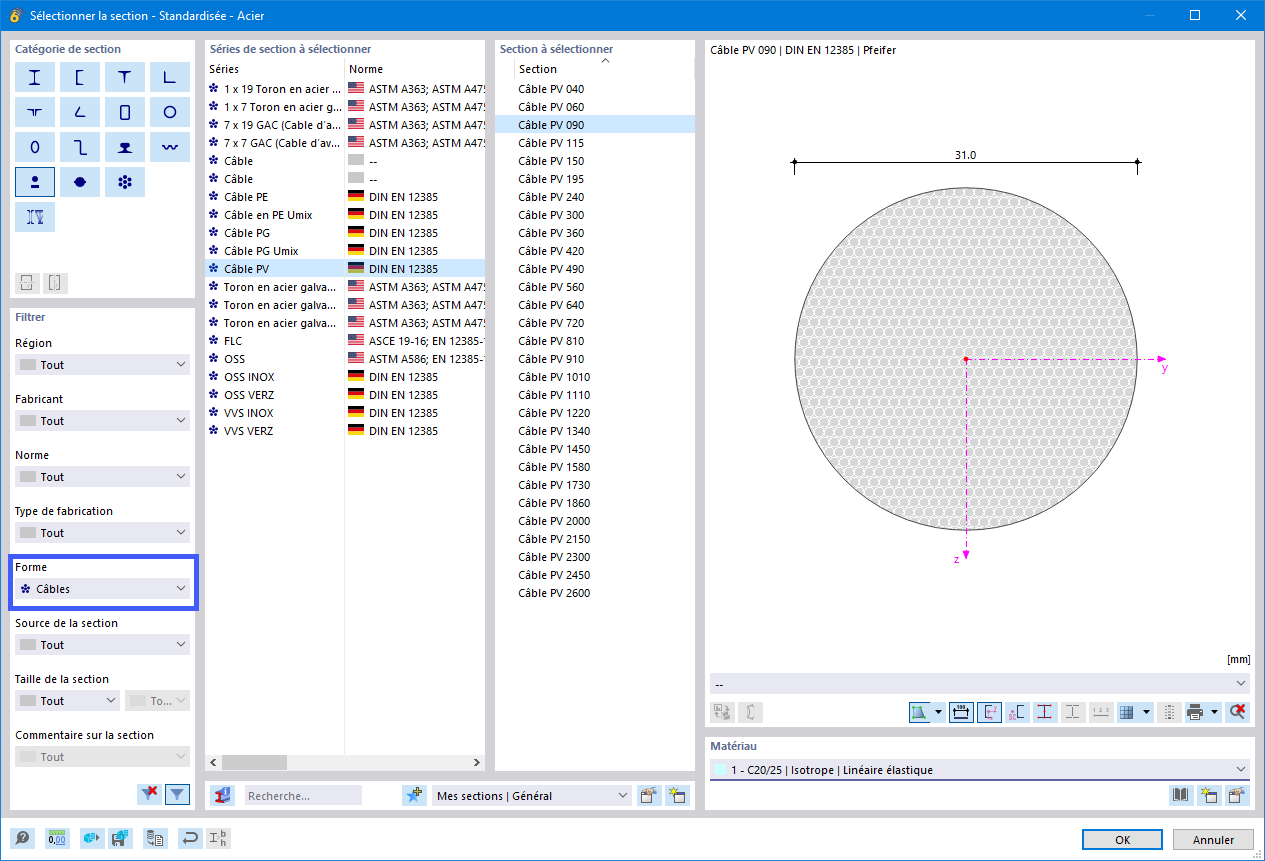Select the OSS INOX series row

[345, 377]
